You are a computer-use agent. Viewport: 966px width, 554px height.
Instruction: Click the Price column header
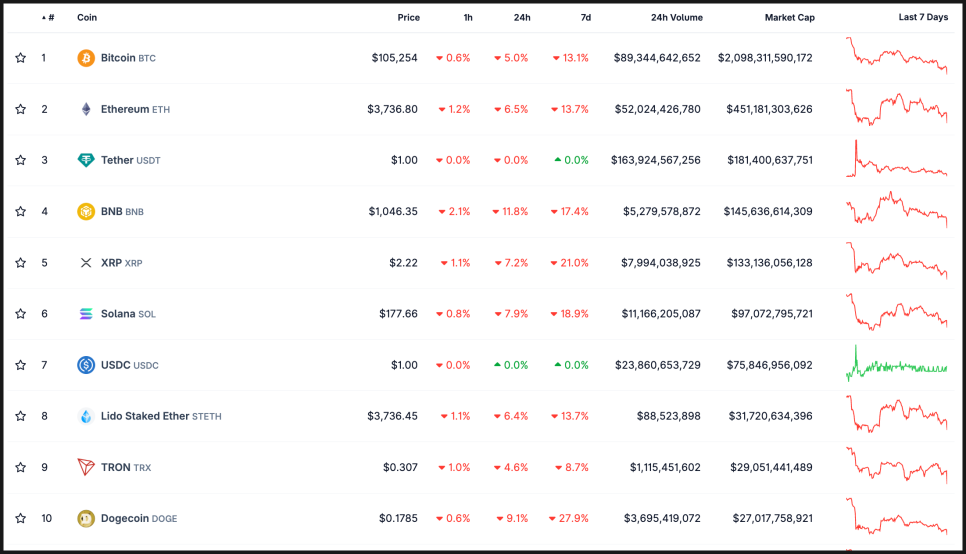pyautogui.click(x=408, y=17)
